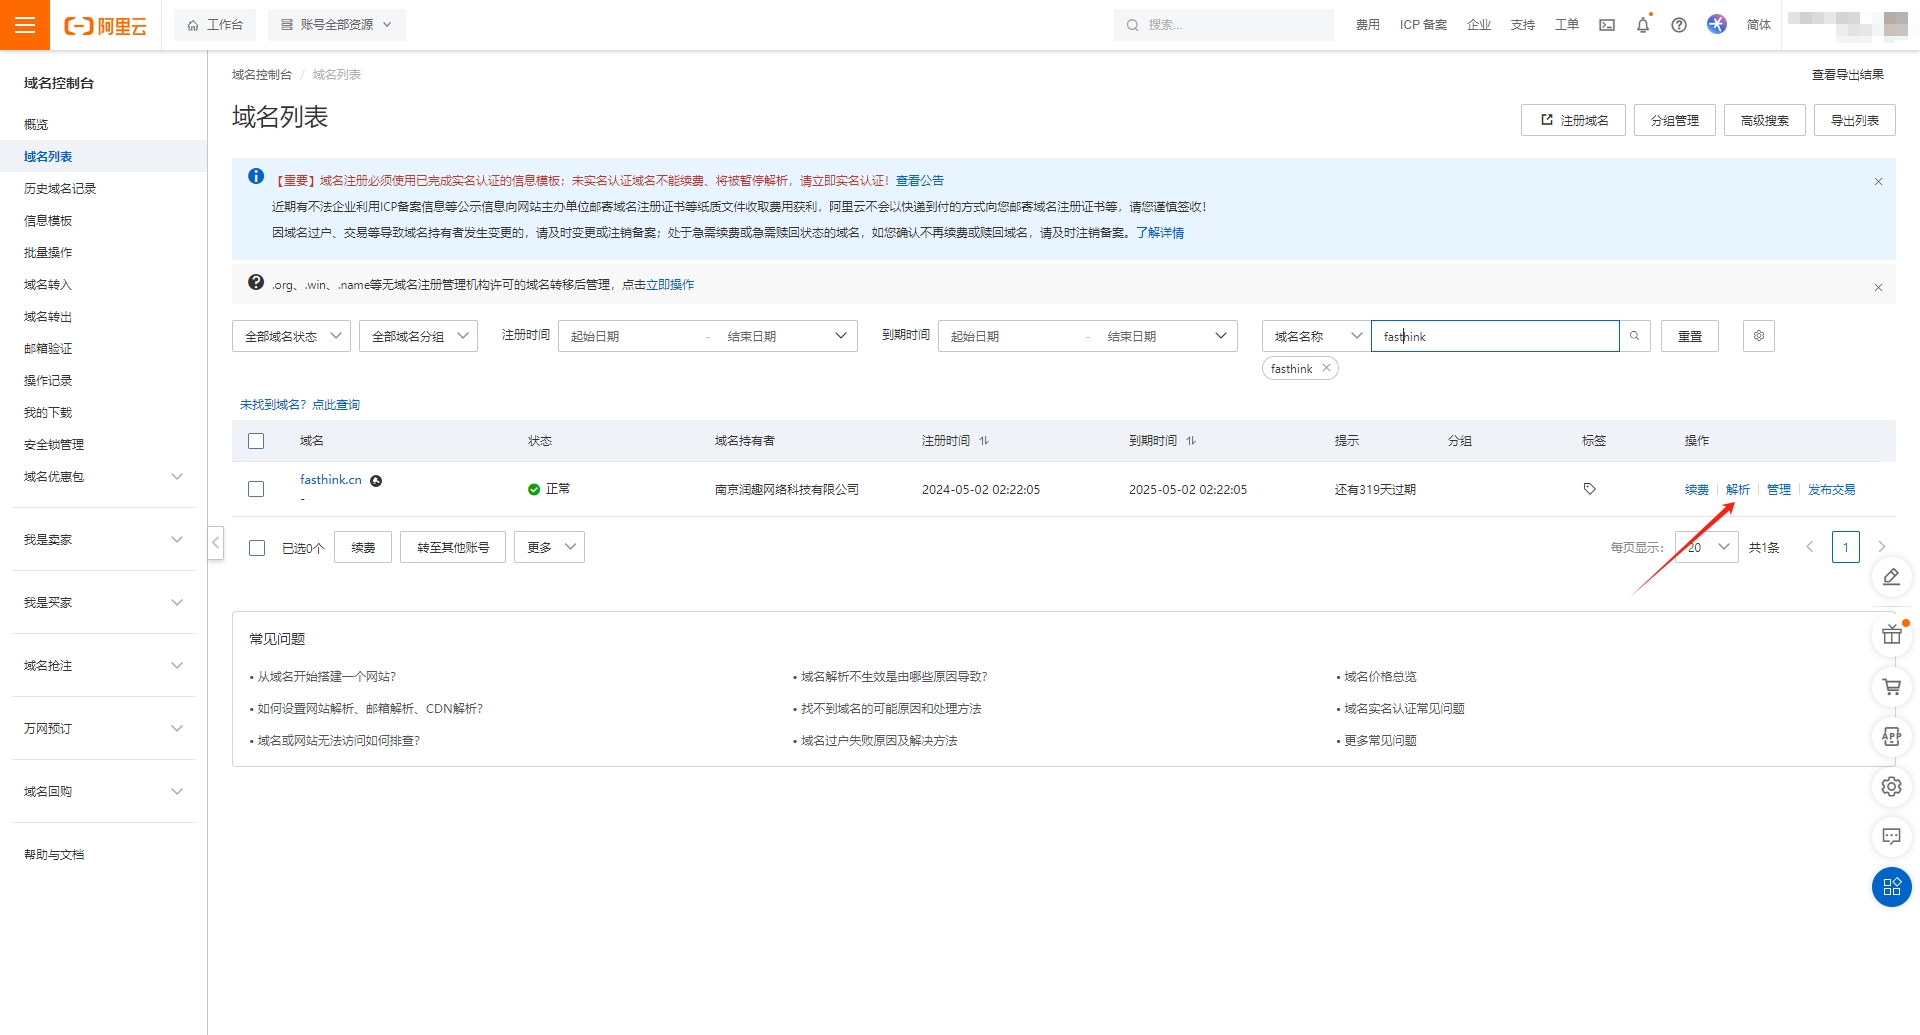Open the account all-resources dropdown
This screenshot has width=1920, height=1035.
pos(337,25)
